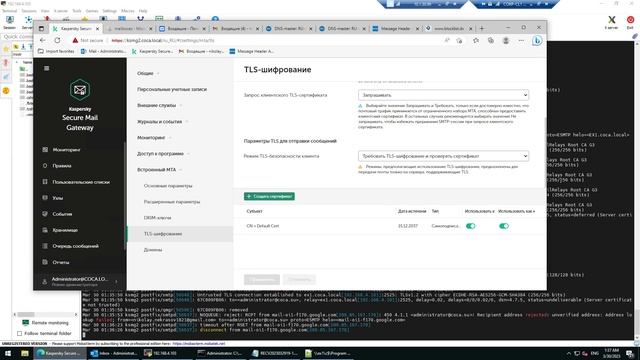Screen dimensions: 640x360
Task: Toggle 'Use in' switch for Default Cert
Action: 471,226
